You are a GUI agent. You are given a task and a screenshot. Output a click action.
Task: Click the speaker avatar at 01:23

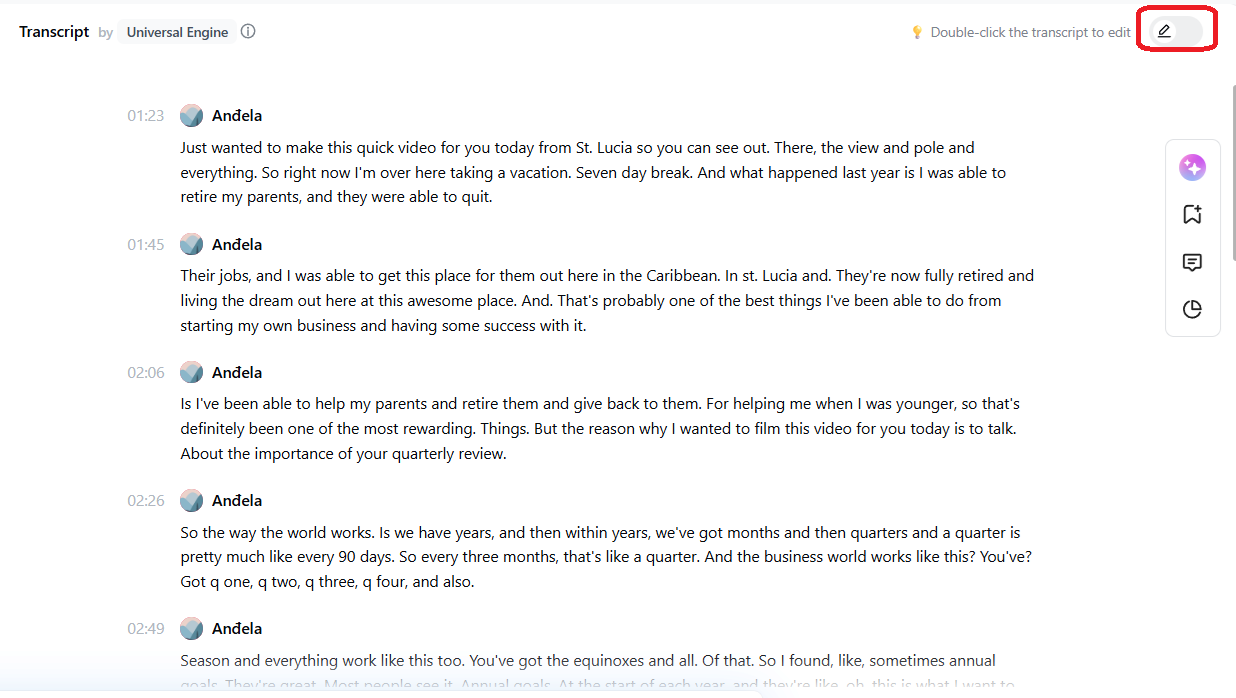[x=191, y=116]
